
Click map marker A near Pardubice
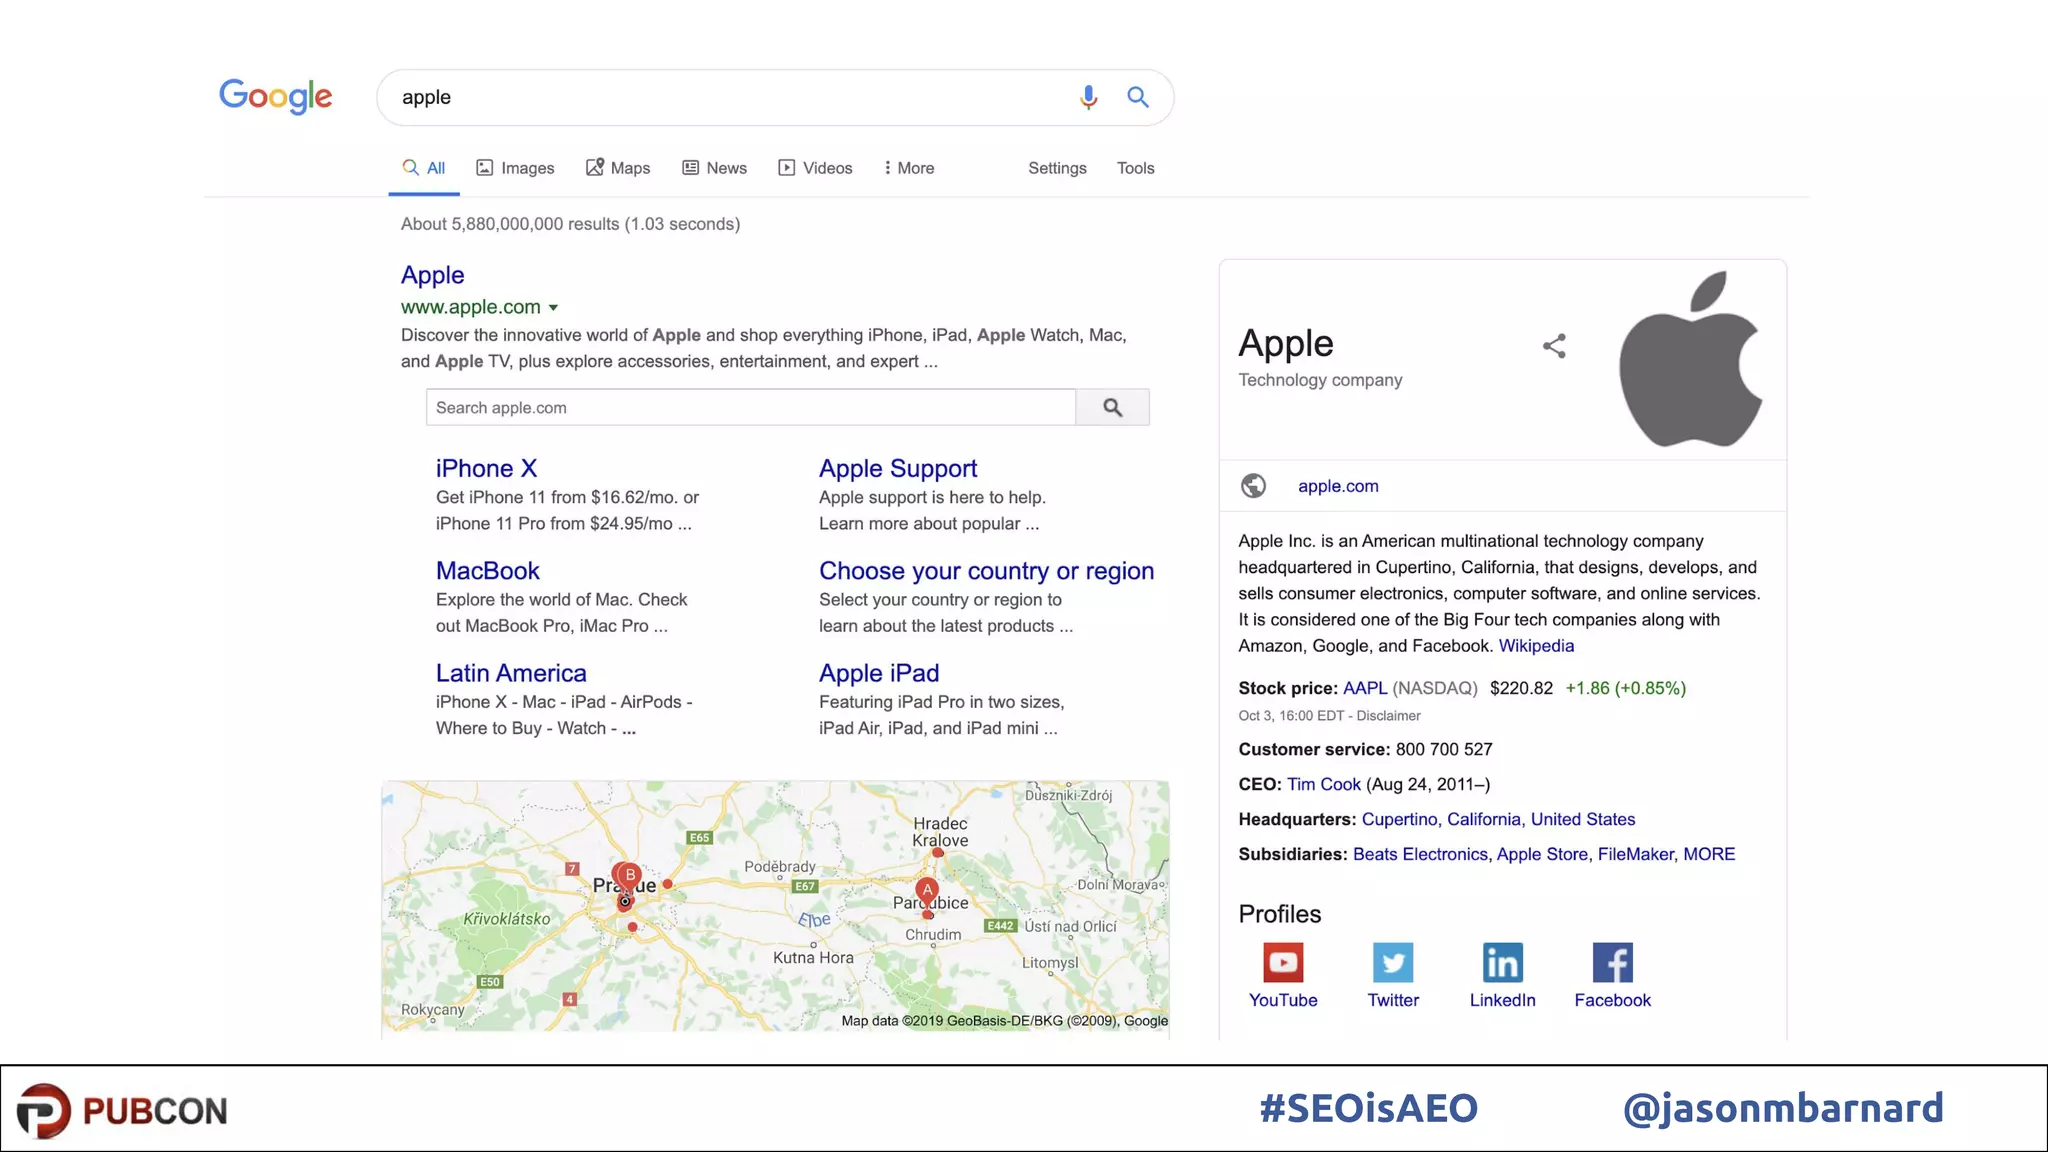(x=927, y=891)
